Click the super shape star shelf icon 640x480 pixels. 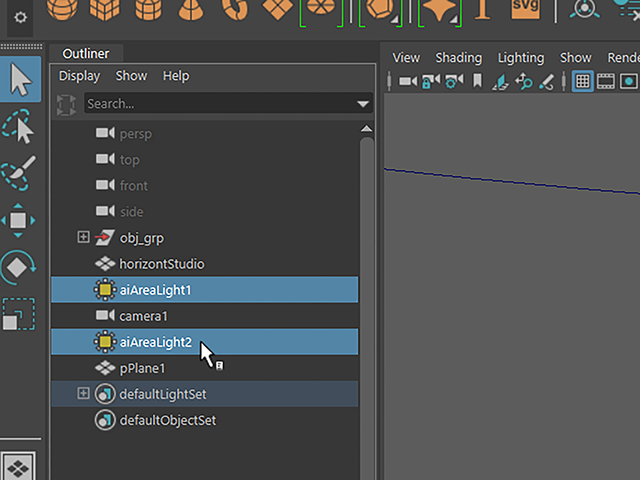click(x=440, y=10)
